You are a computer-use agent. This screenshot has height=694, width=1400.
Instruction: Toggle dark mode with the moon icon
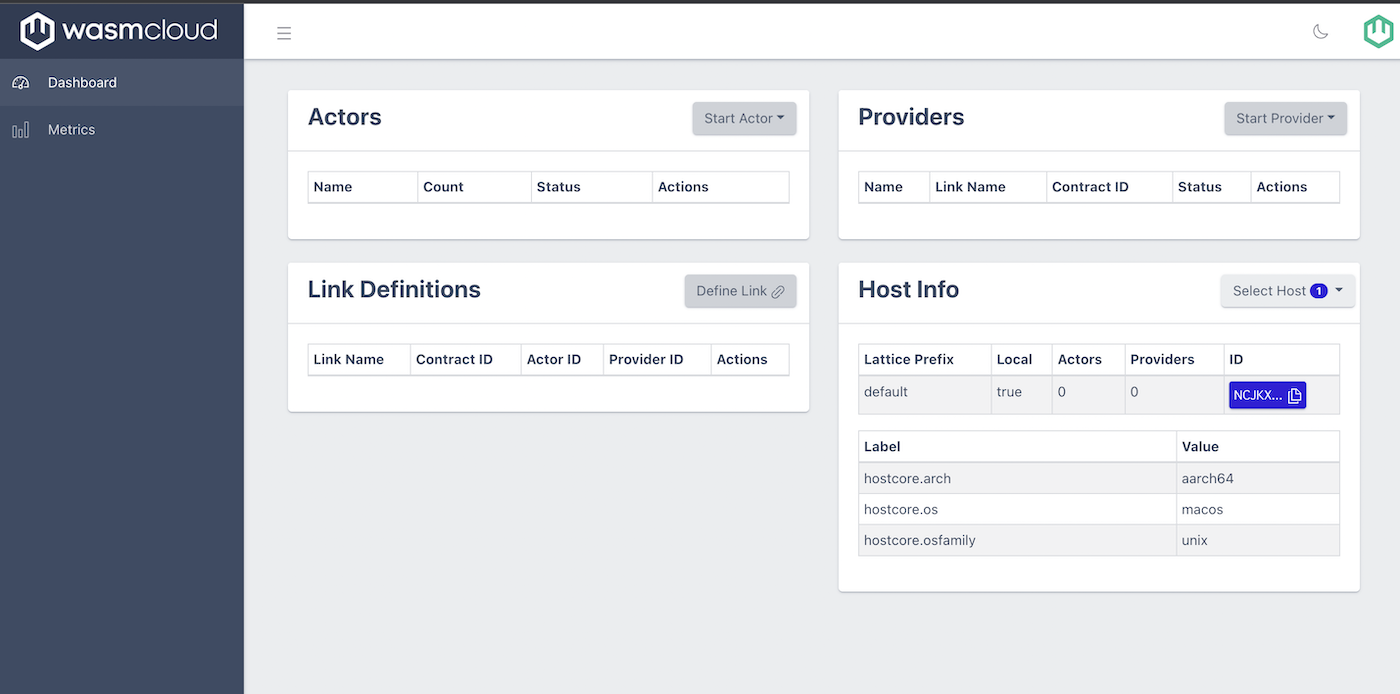pyautogui.click(x=1320, y=32)
